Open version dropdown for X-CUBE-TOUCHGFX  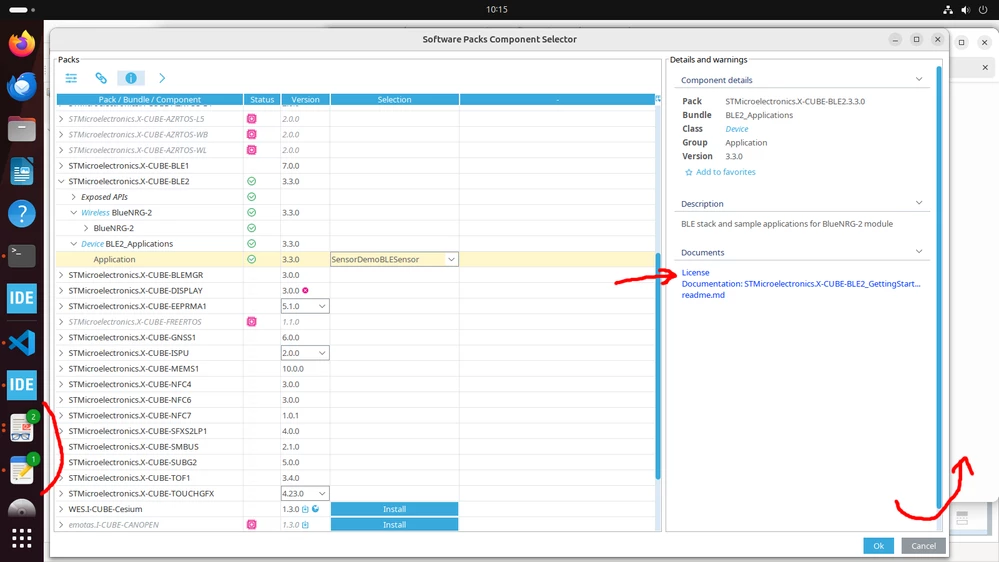pyautogui.click(x=305, y=494)
